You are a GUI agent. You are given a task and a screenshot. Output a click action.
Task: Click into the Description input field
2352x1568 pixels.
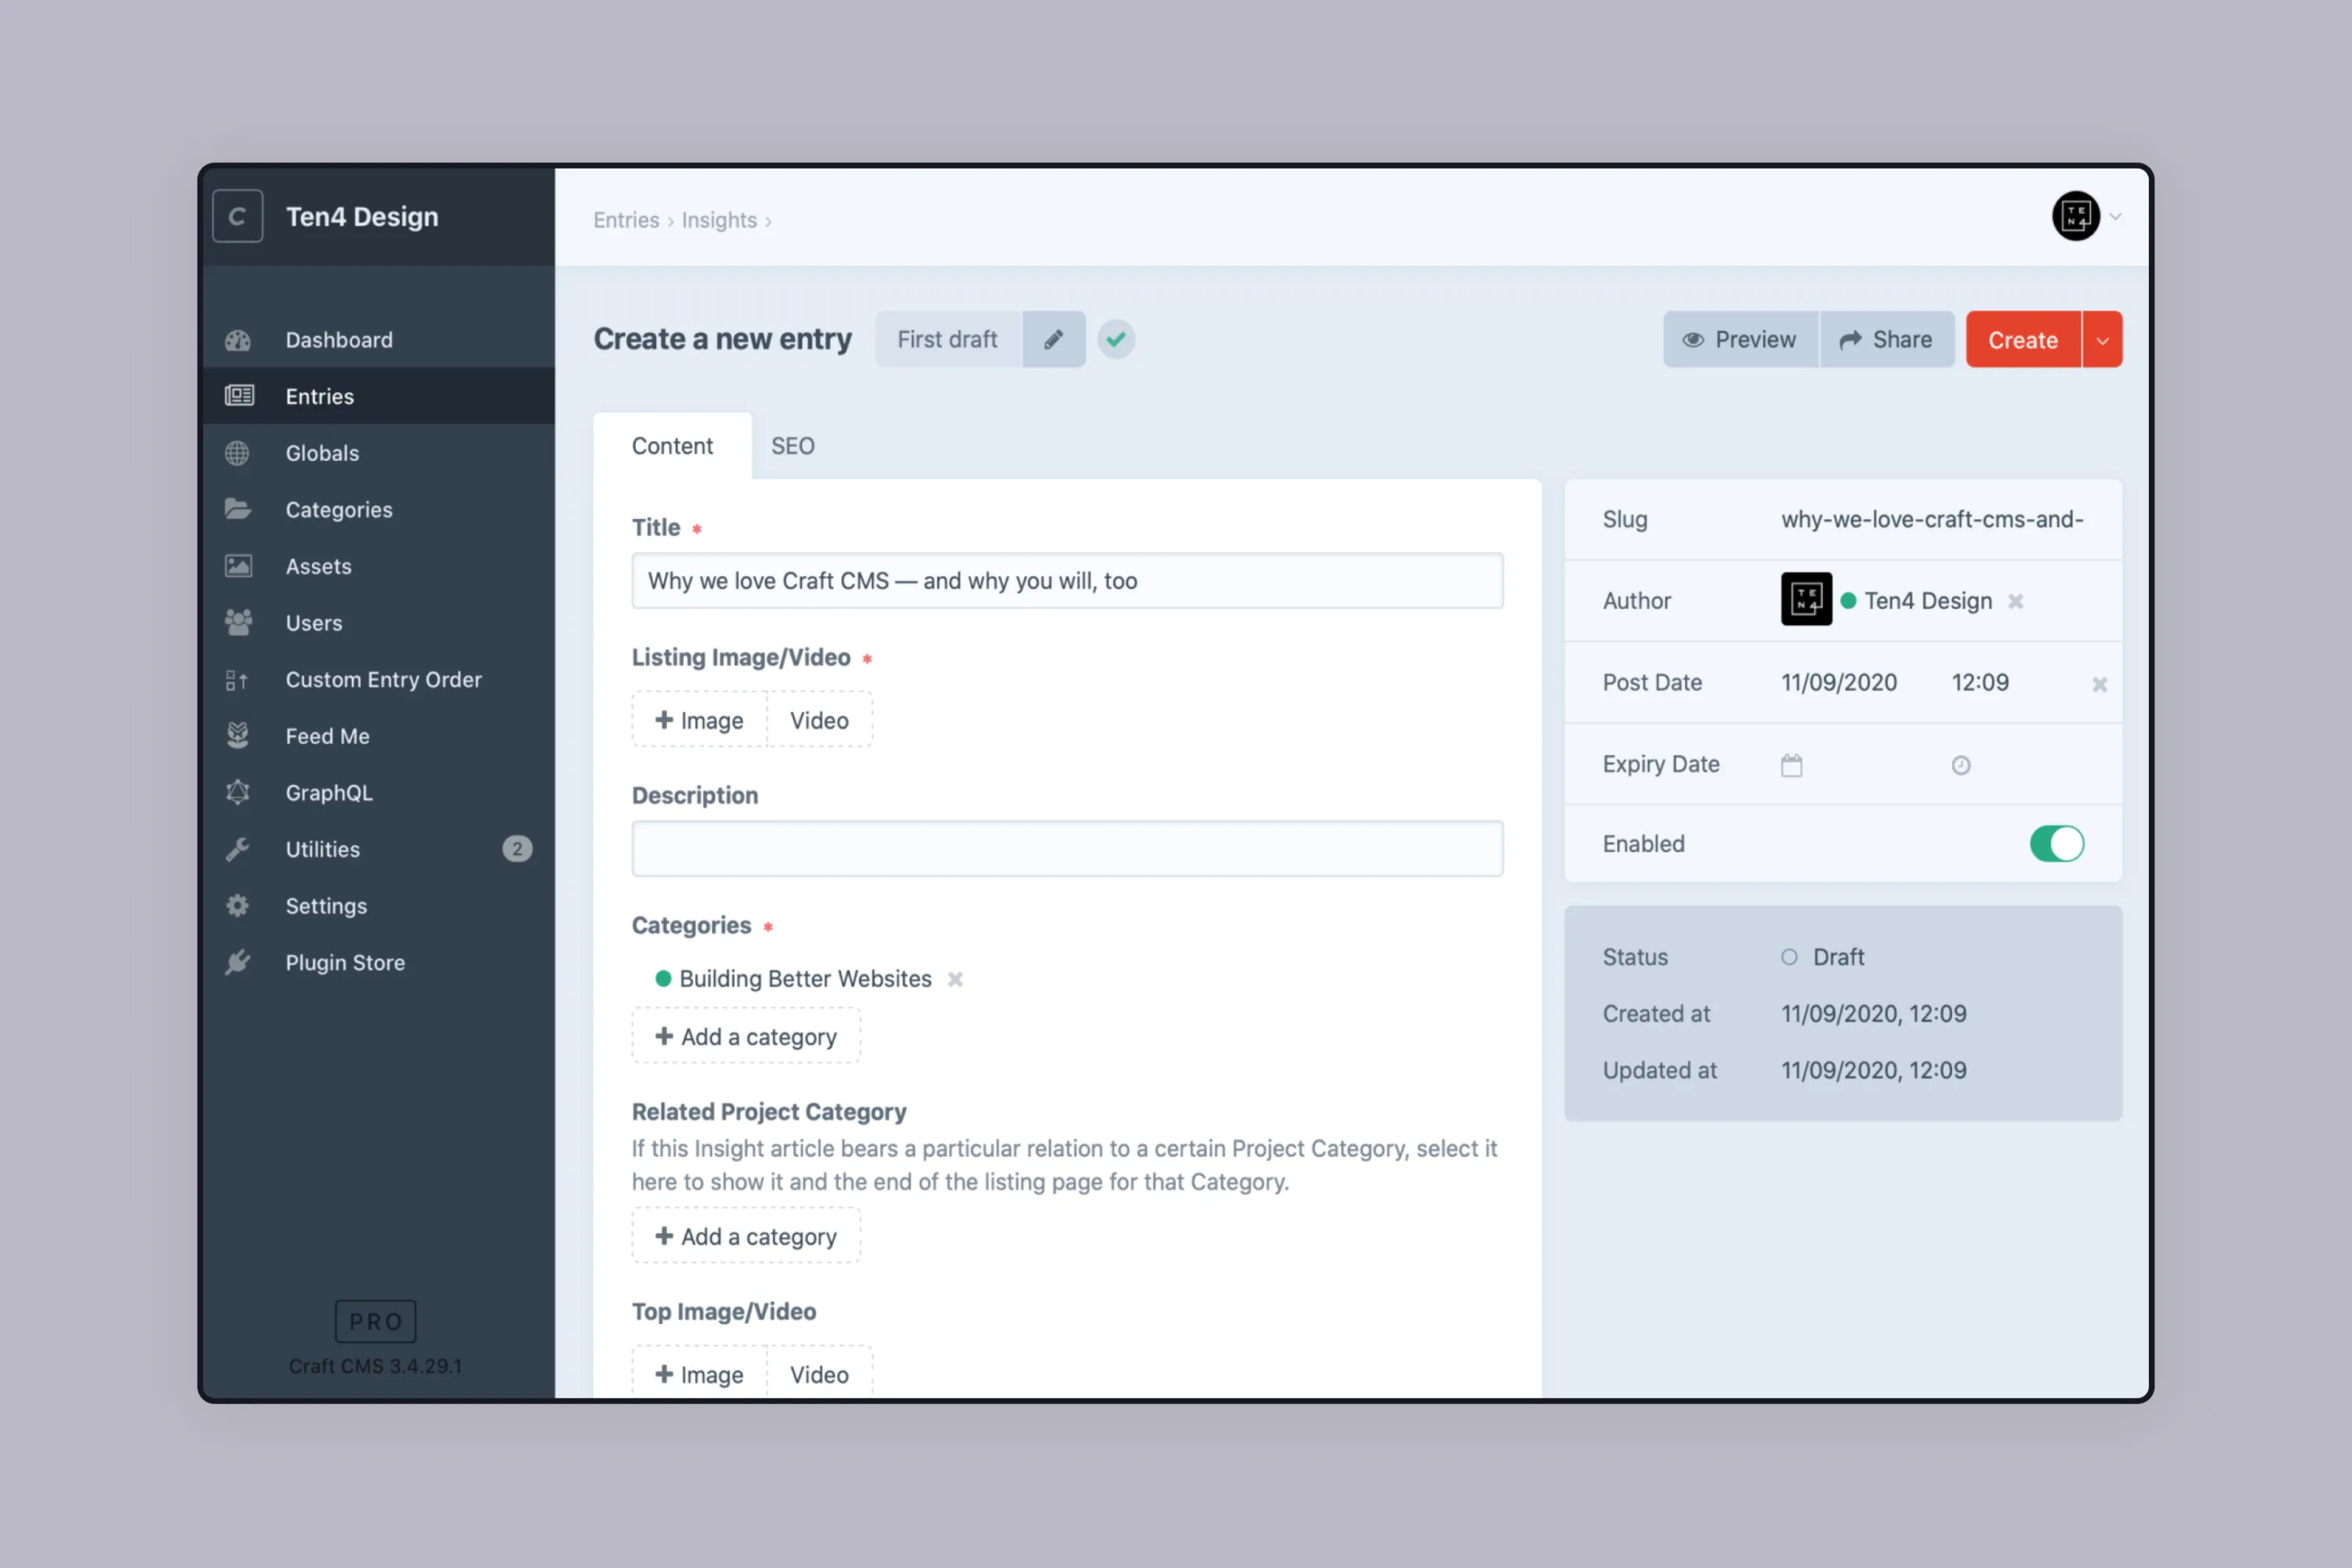[x=1067, y=849]
